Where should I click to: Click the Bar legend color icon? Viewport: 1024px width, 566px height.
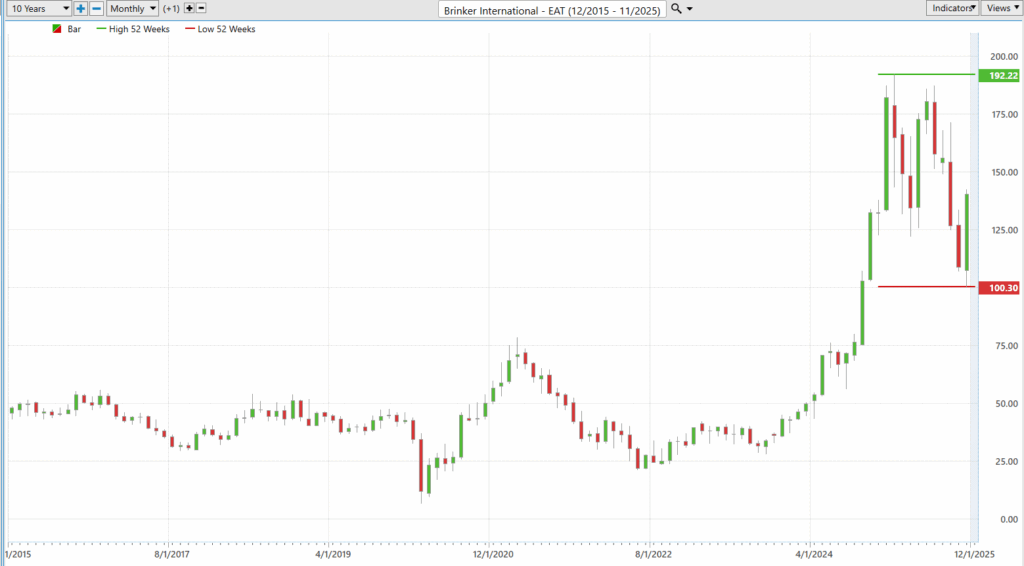57,29
